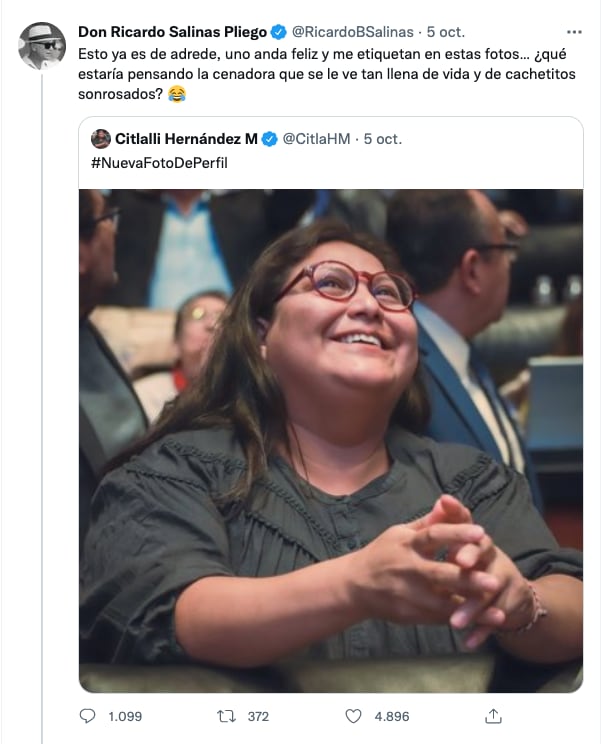Click the share upload icon
The width and height of the screenshot is (601, 744).
[493, 716]
